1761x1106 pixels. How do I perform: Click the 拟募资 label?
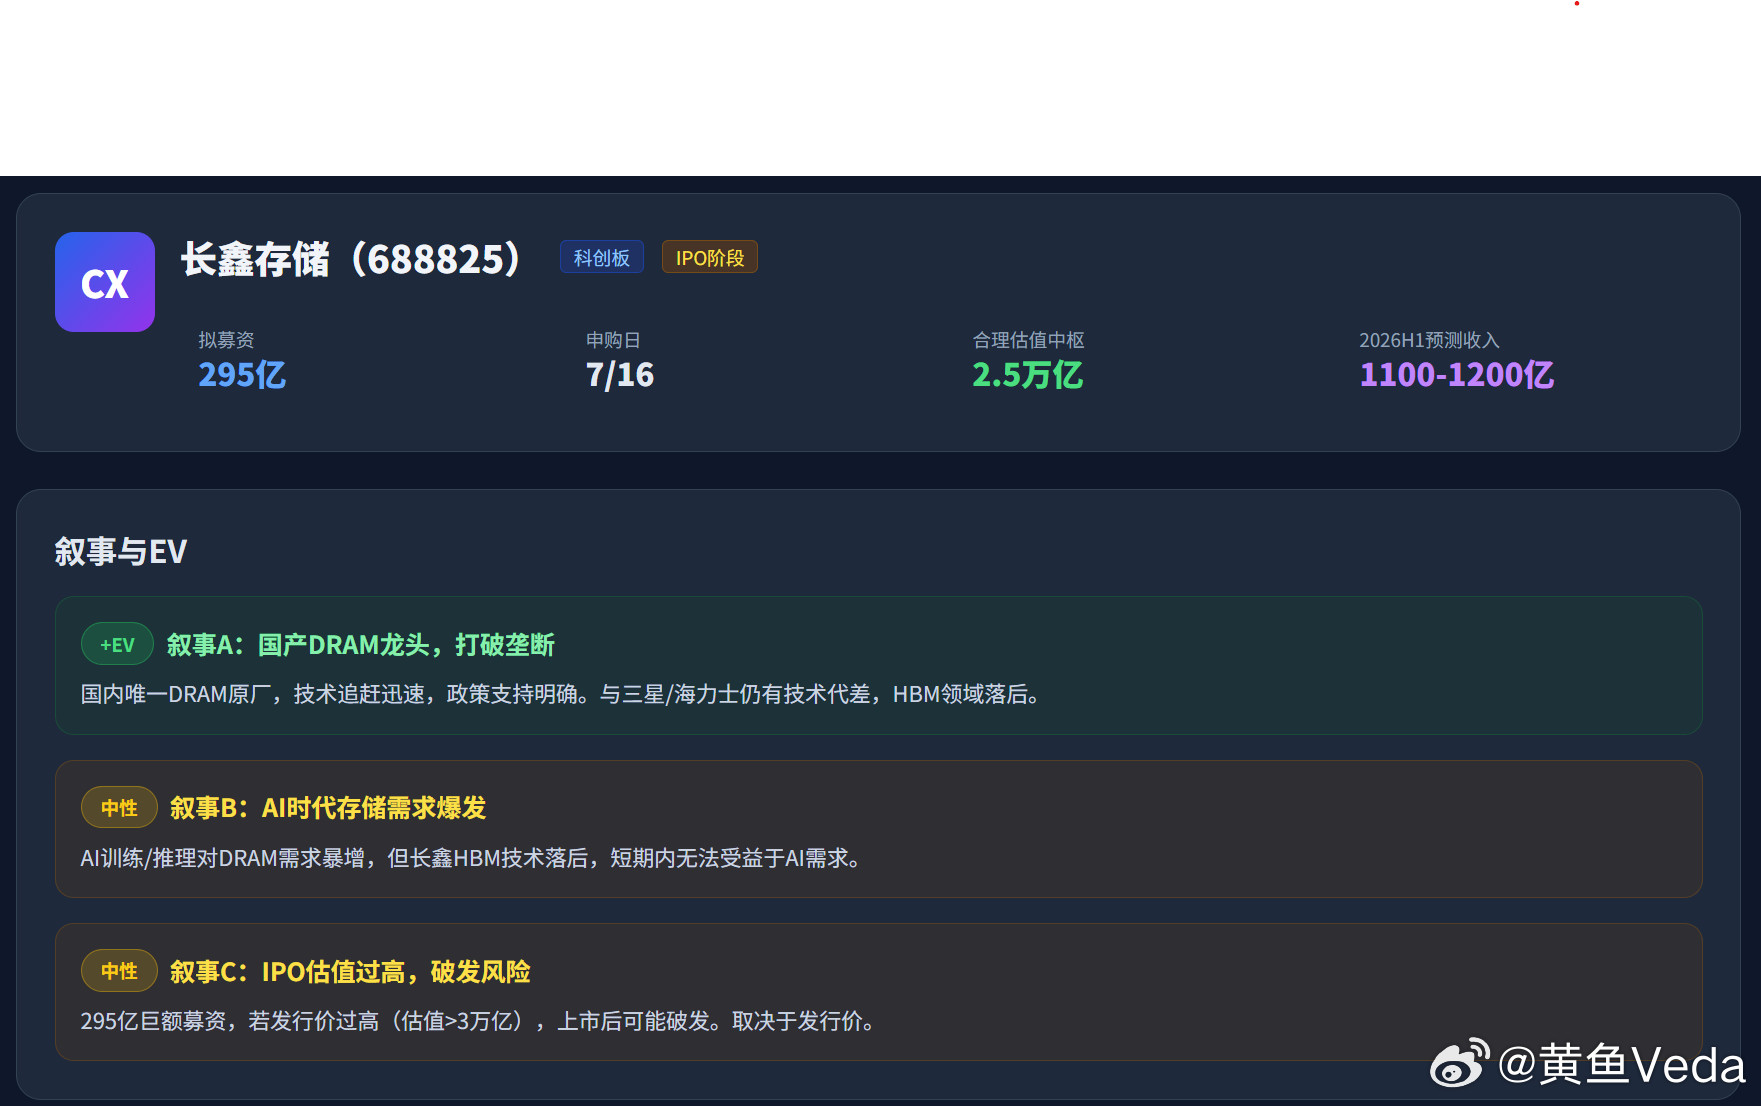(226, 340)
